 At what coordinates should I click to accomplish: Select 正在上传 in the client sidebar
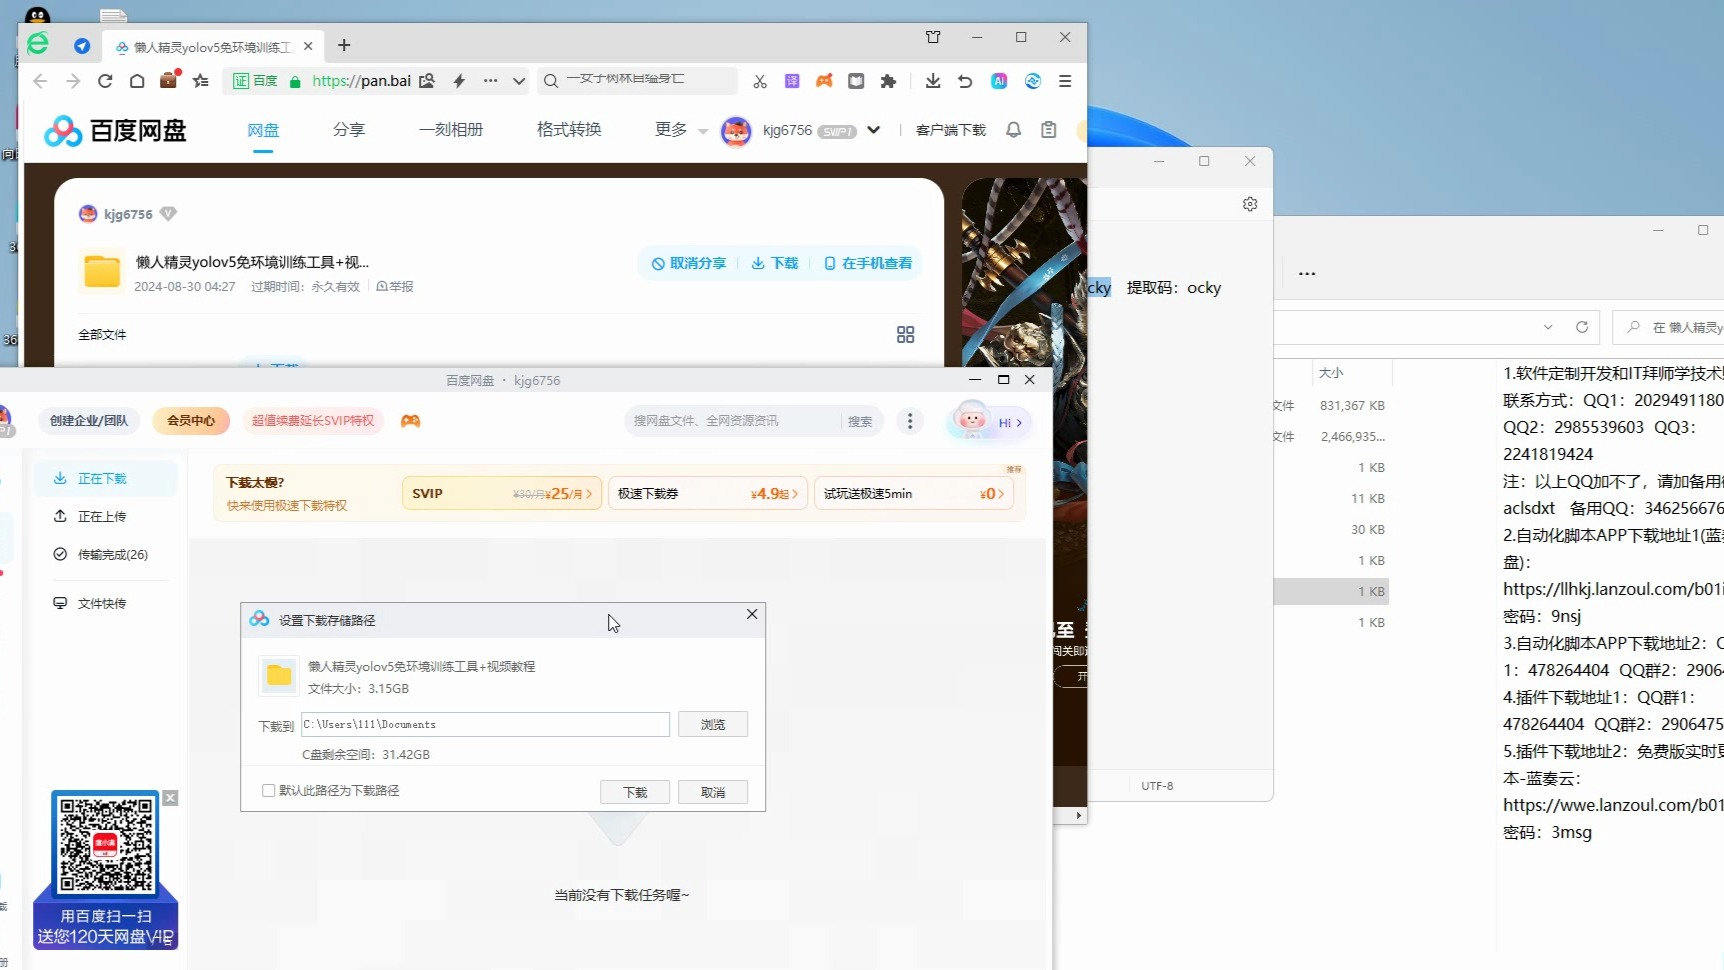pyautogui.click(x=105, y=517)
